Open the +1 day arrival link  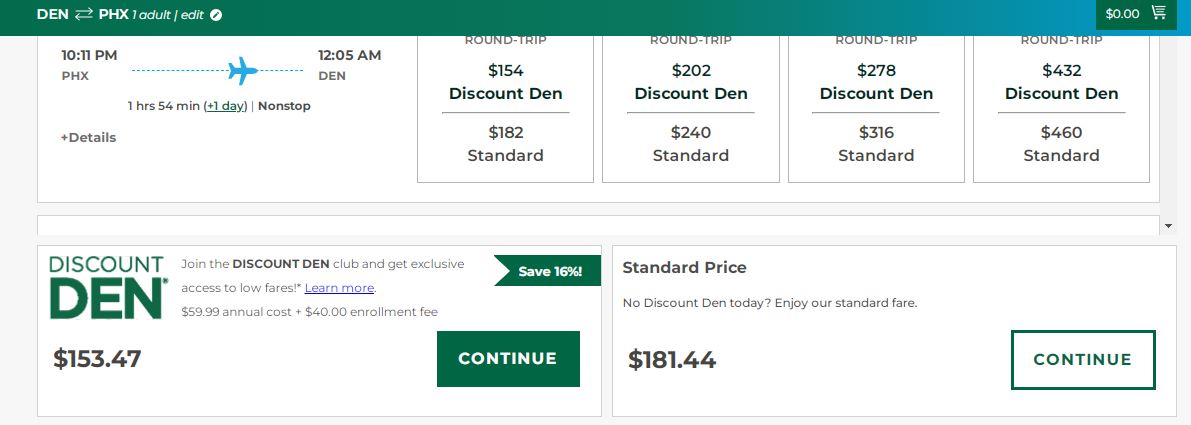pyautogui.click(x=226, y=106)
